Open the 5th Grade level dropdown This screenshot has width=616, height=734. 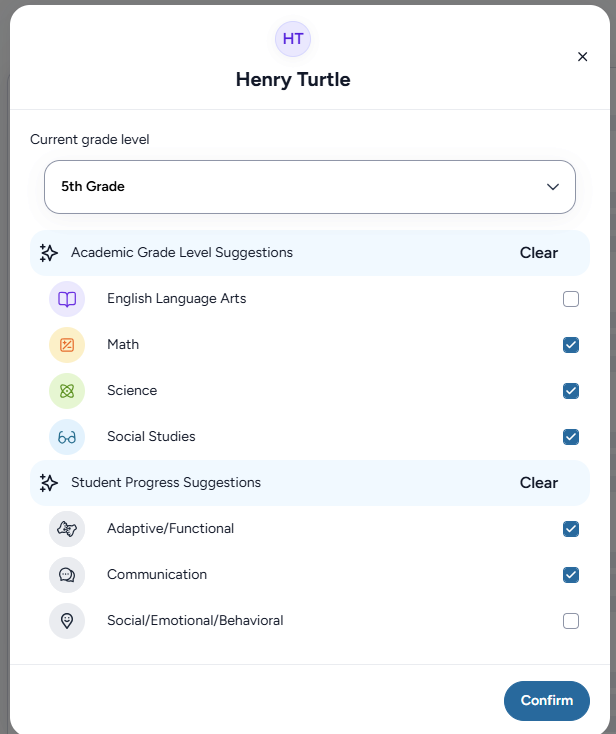coord(310,187)
